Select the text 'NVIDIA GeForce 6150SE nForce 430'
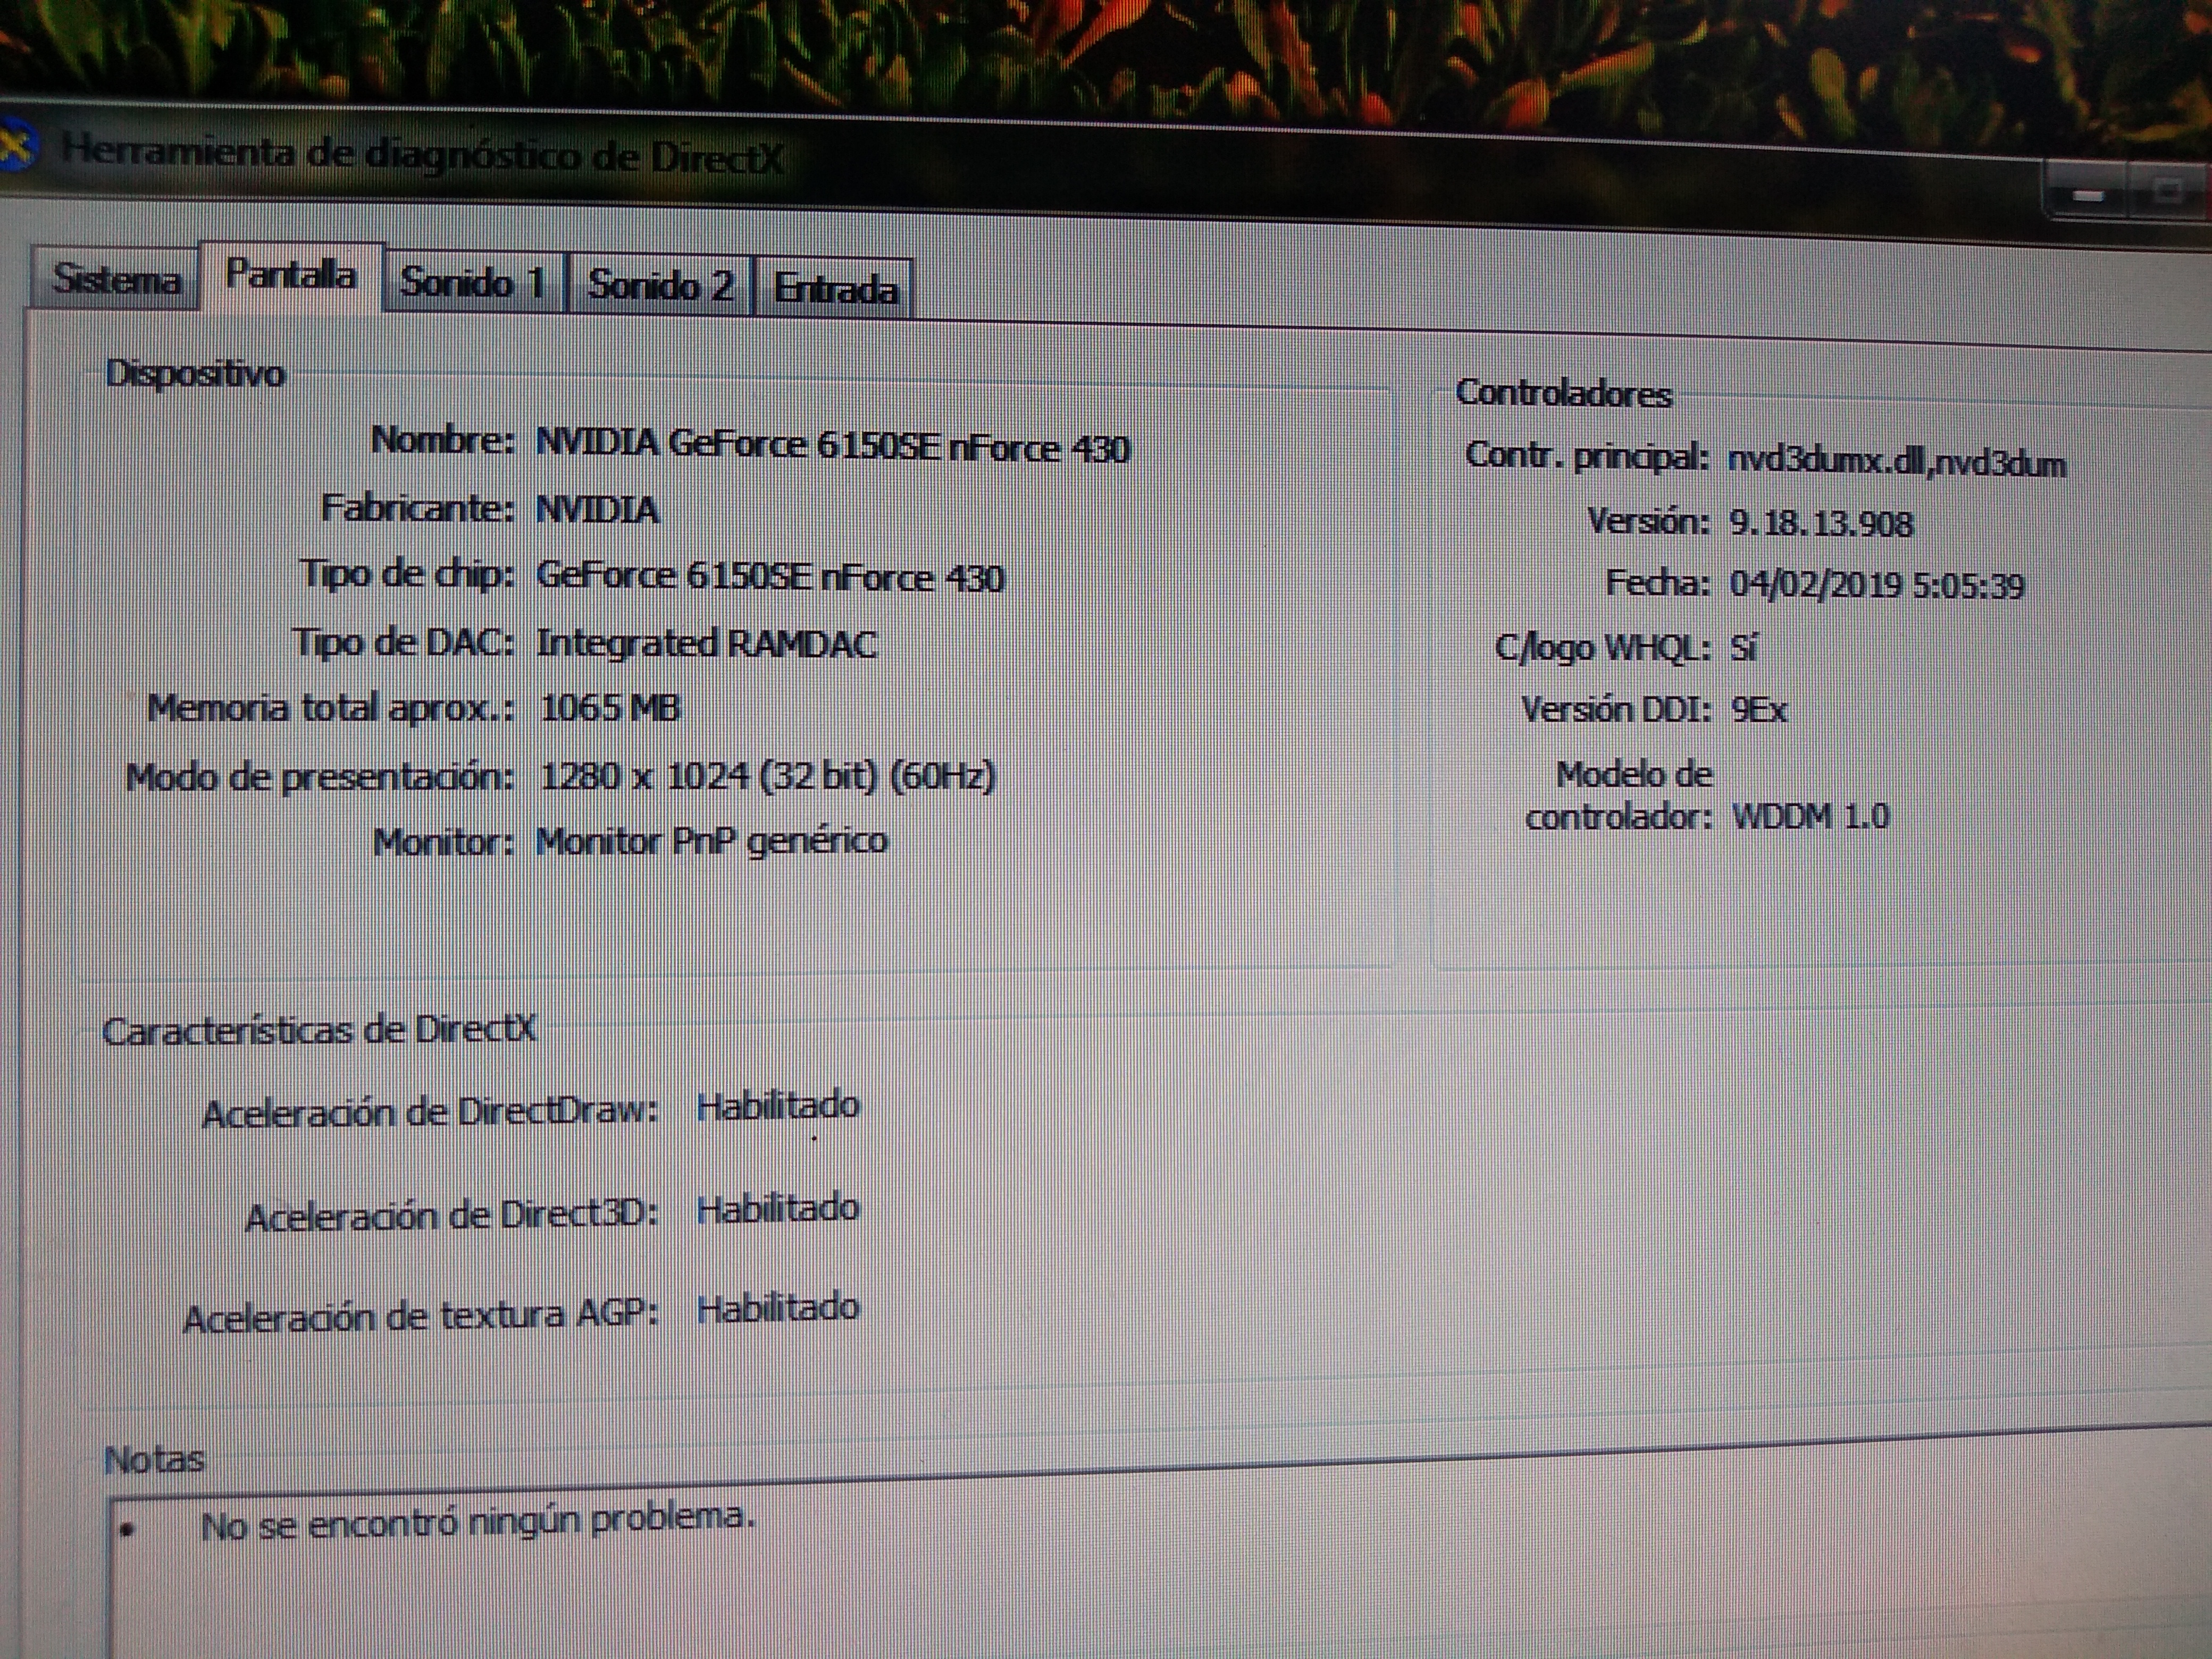Screen dimensions: 2212x1659 click(x=832, y=445)
